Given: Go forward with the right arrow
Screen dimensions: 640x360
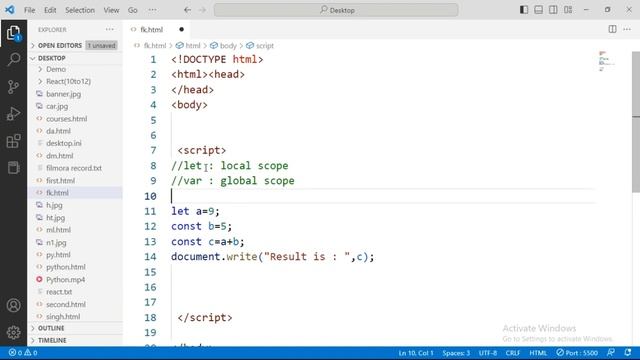Looking at the screenshot, I should coord(202,10).
